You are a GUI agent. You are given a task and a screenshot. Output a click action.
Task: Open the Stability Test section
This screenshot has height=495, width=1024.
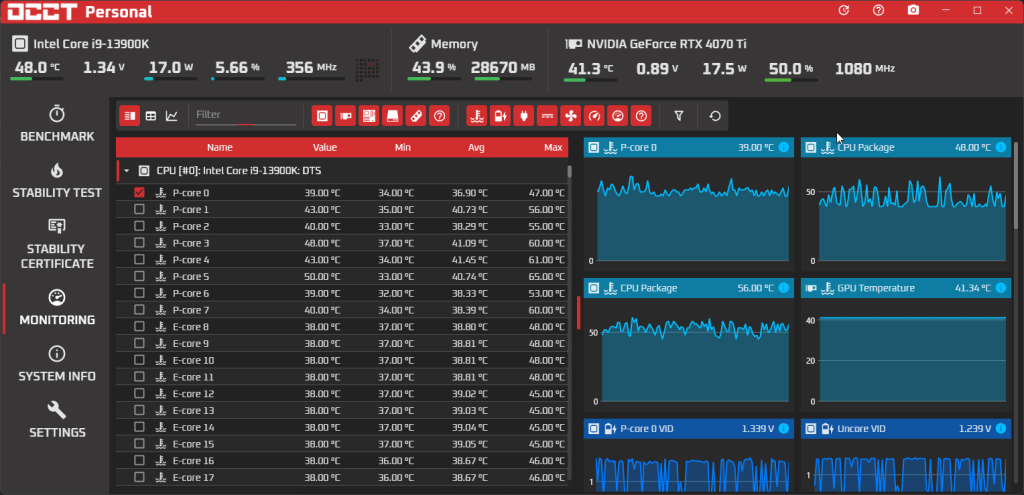coord(57,180)
